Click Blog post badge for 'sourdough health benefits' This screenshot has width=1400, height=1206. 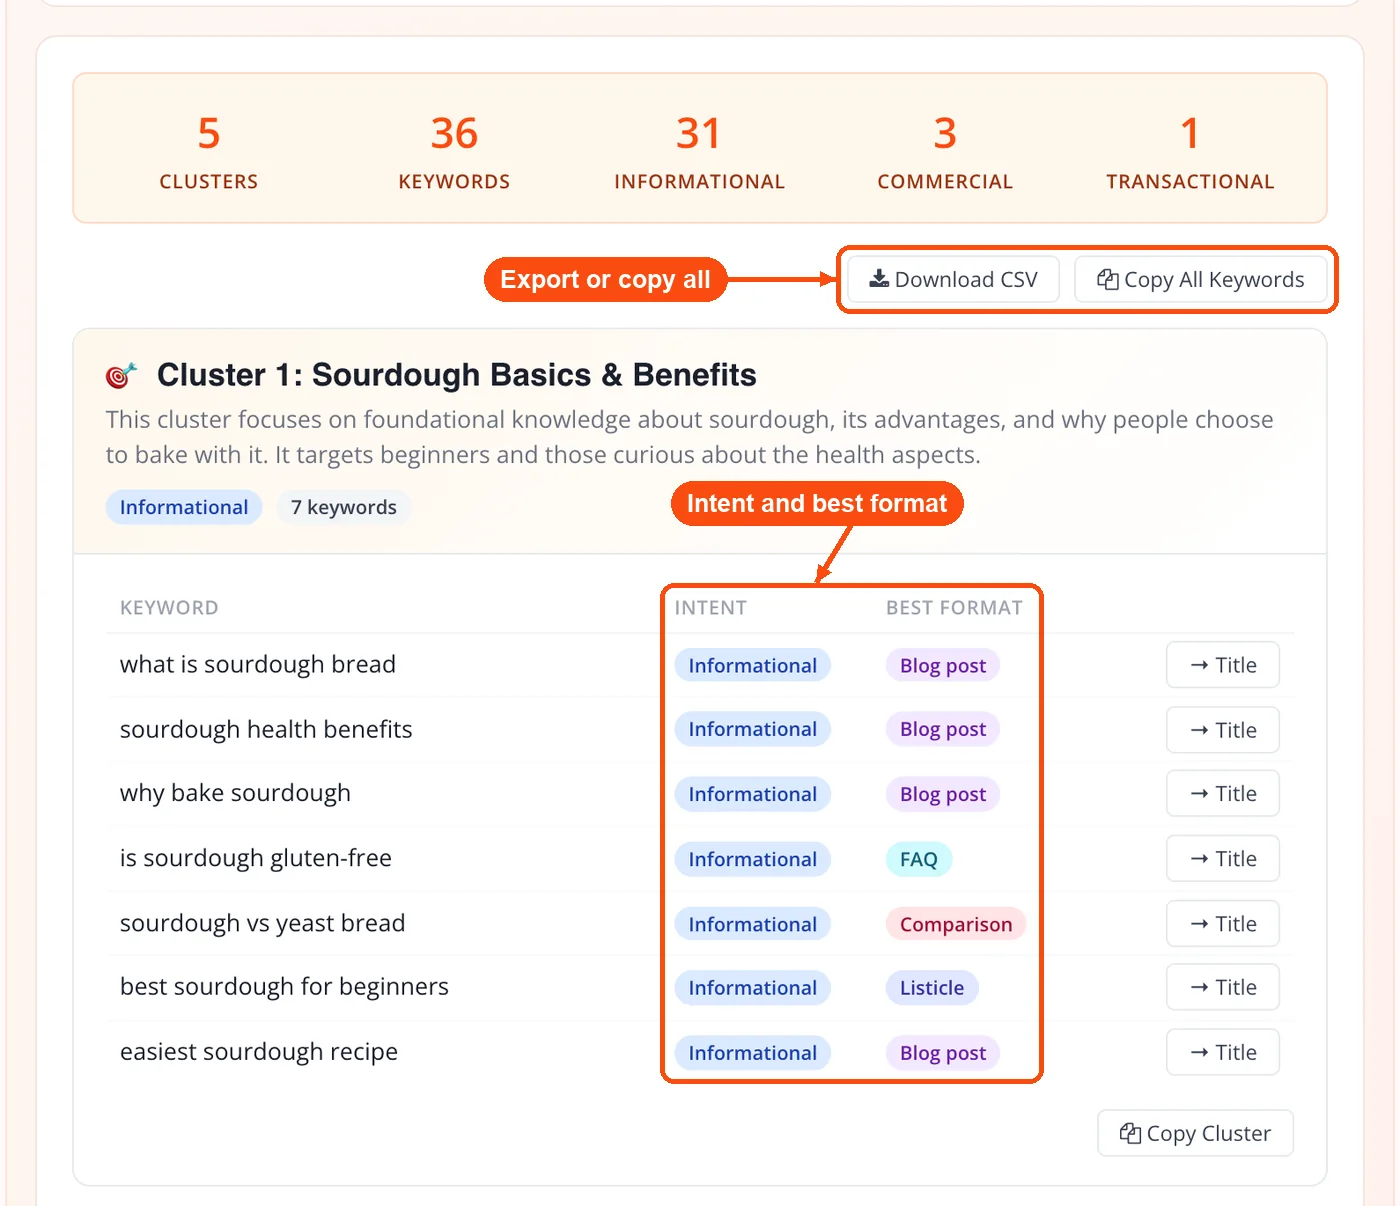[x=943, y=730]
